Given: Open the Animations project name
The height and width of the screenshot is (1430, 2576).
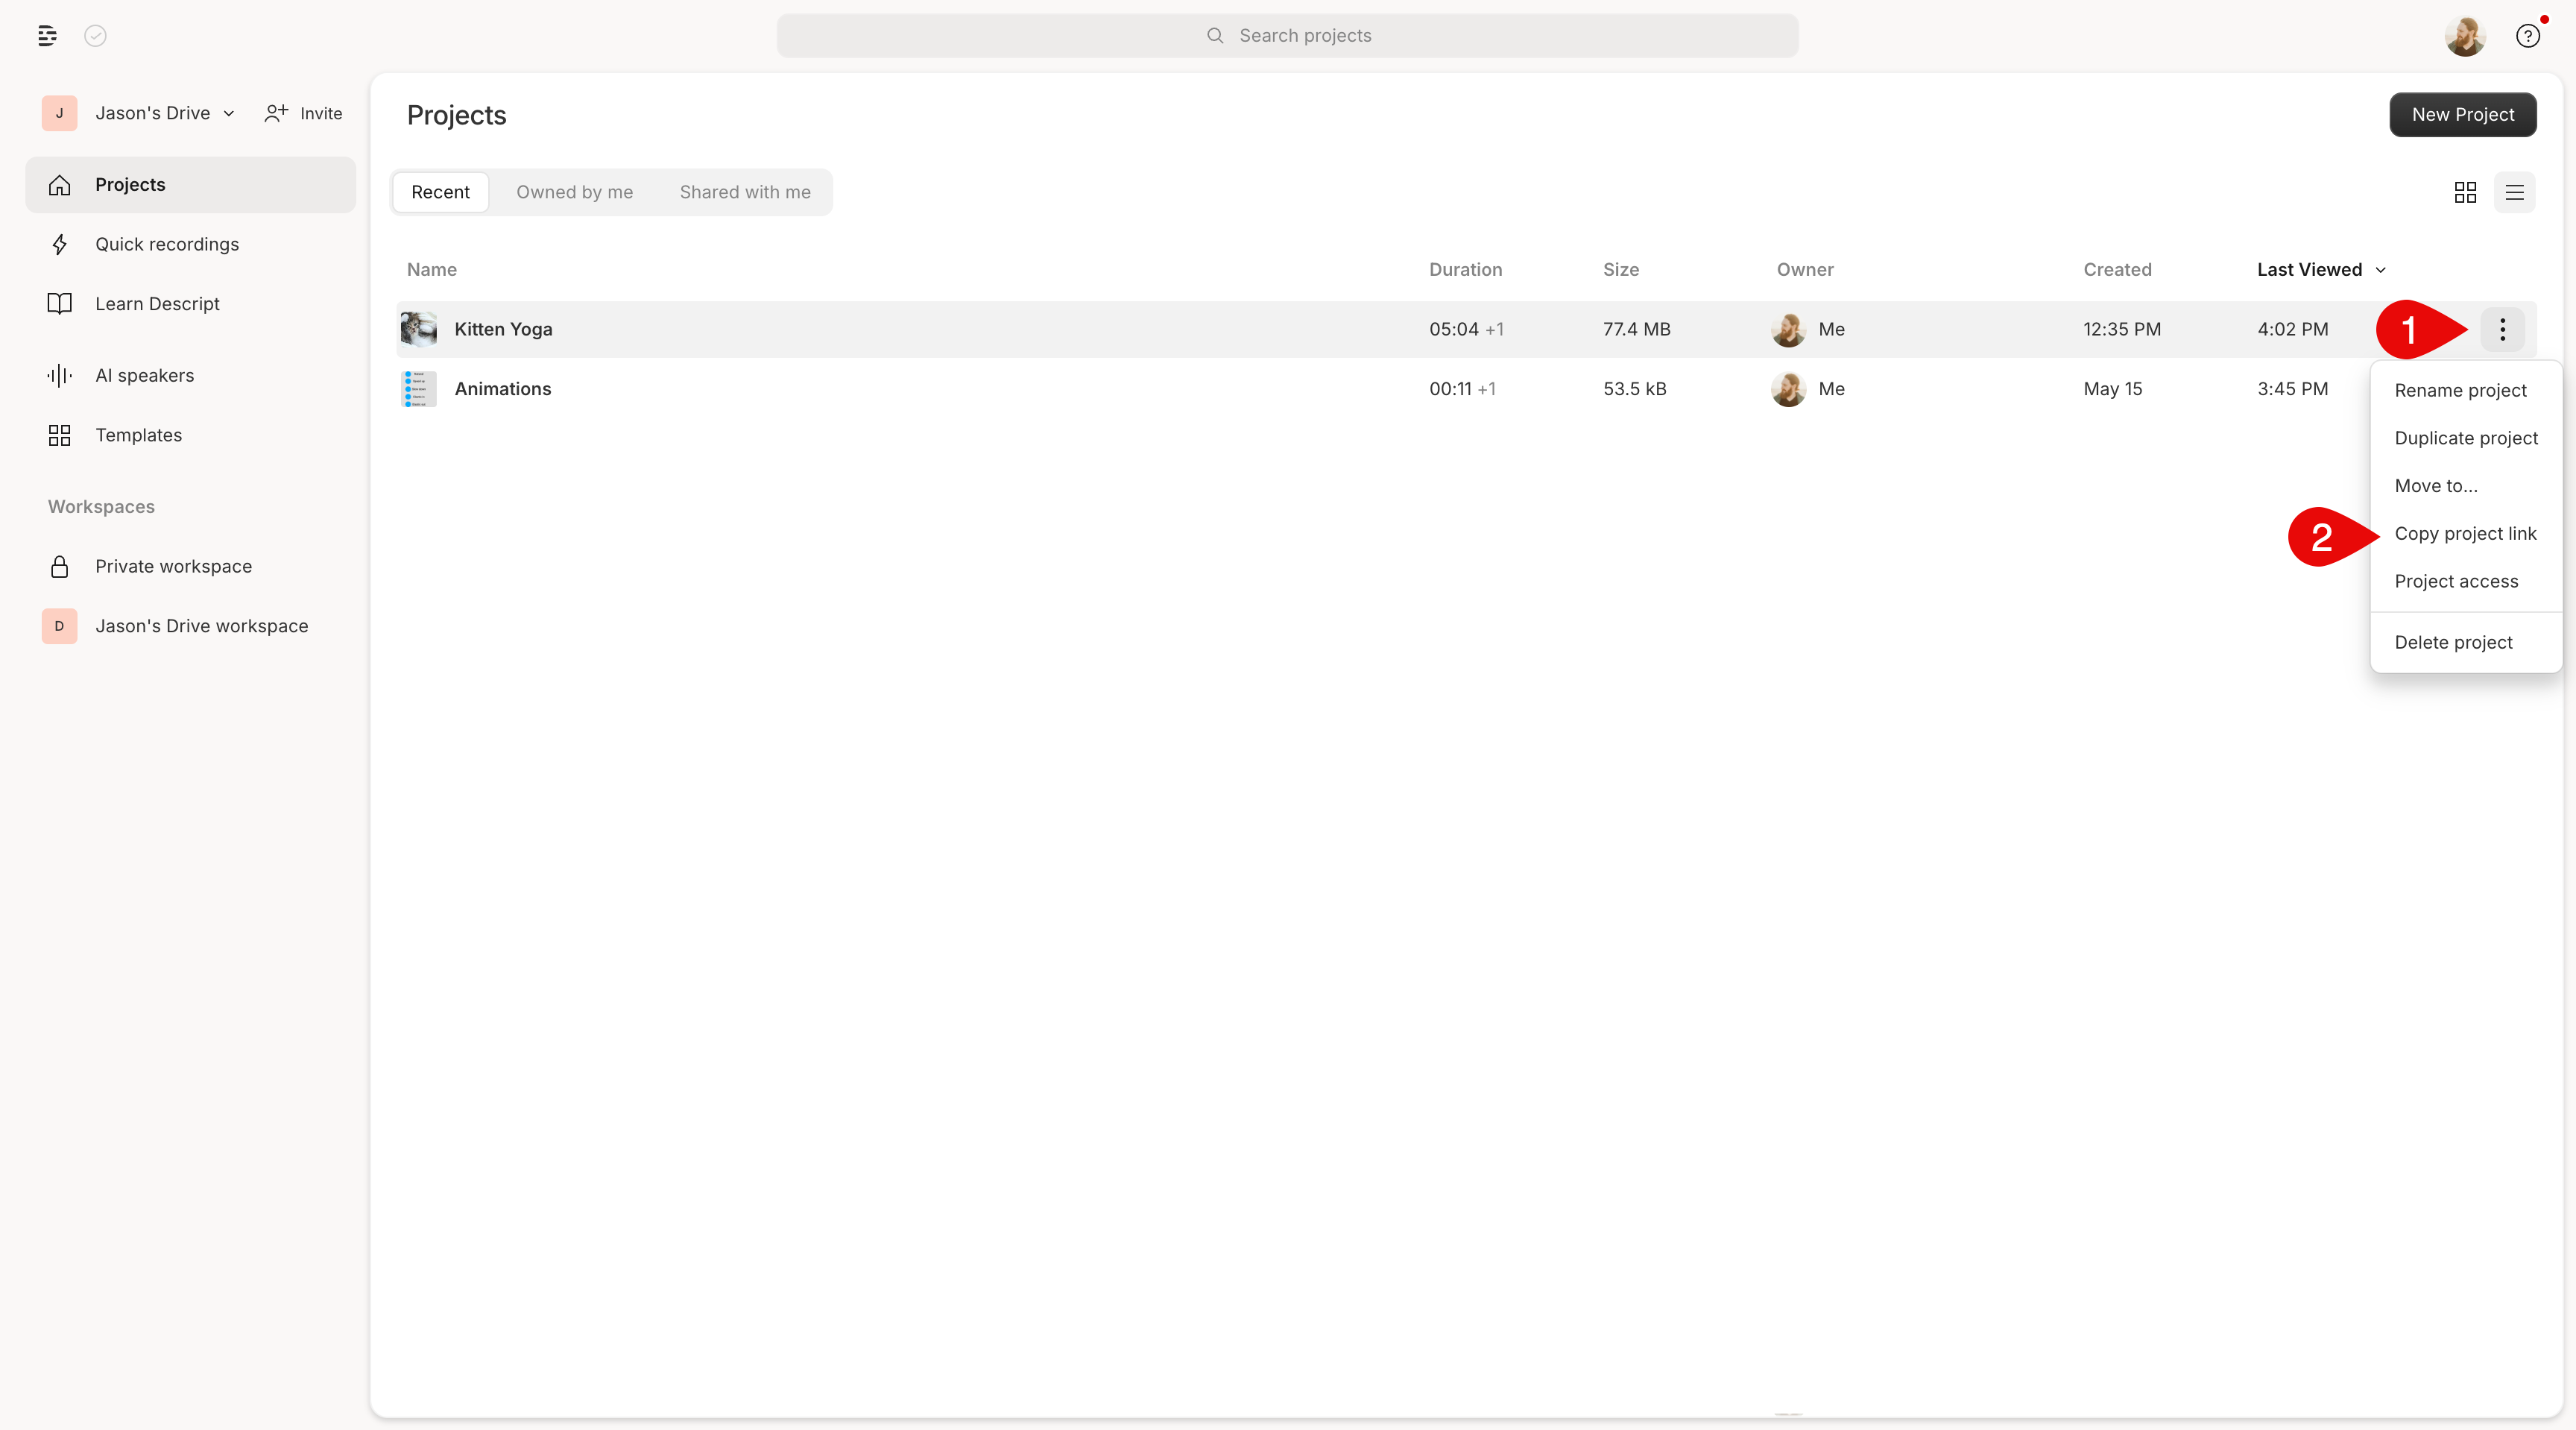Looking at the screenshot, I should point(503,389).
